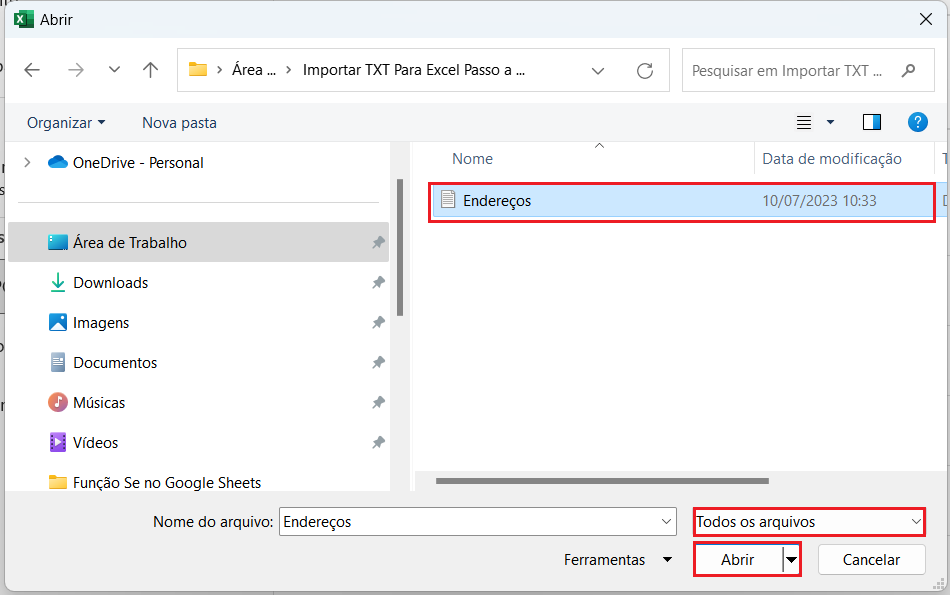Refresh the current folder listing
The image size is (950, 595).
[x=645, y=70]
